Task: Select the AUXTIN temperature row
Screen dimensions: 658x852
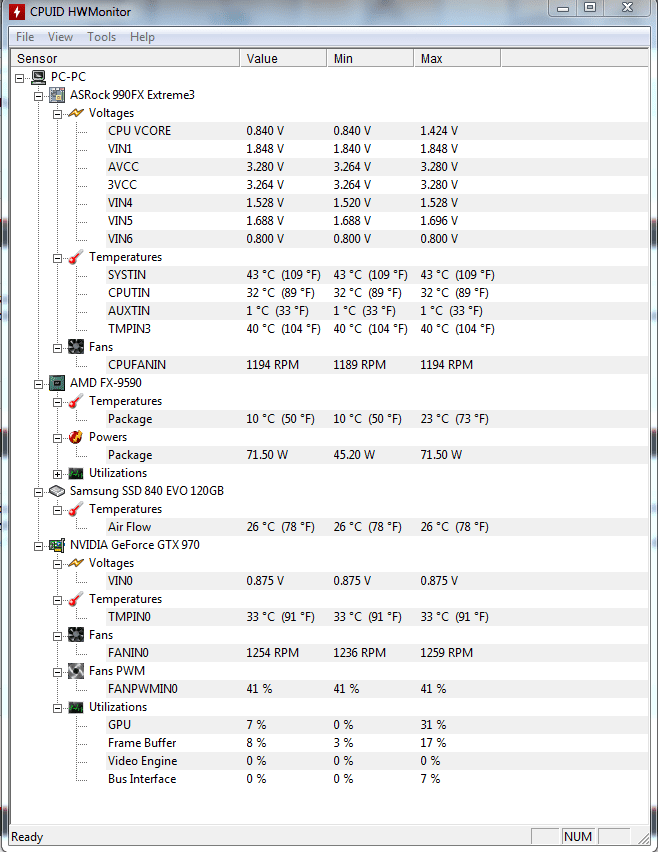Action: (377, 311)
